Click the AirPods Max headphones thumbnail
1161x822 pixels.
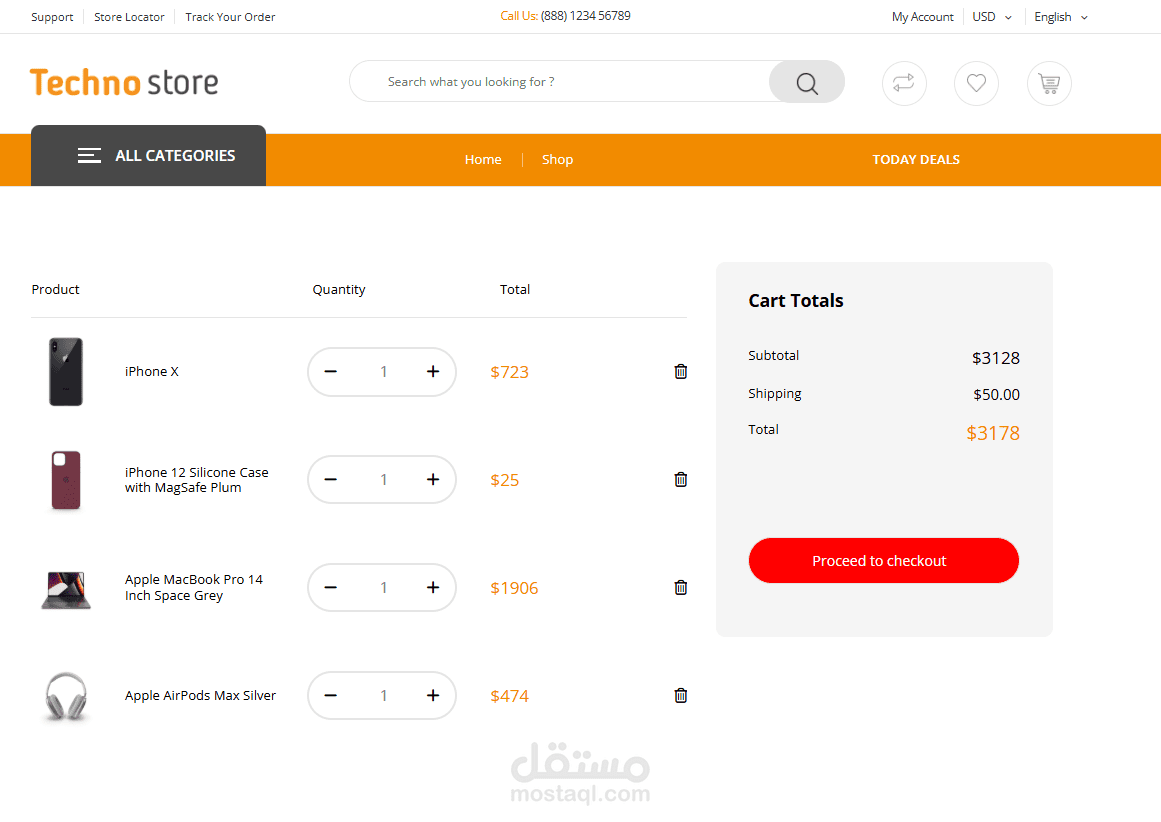(x=66, y=696)
